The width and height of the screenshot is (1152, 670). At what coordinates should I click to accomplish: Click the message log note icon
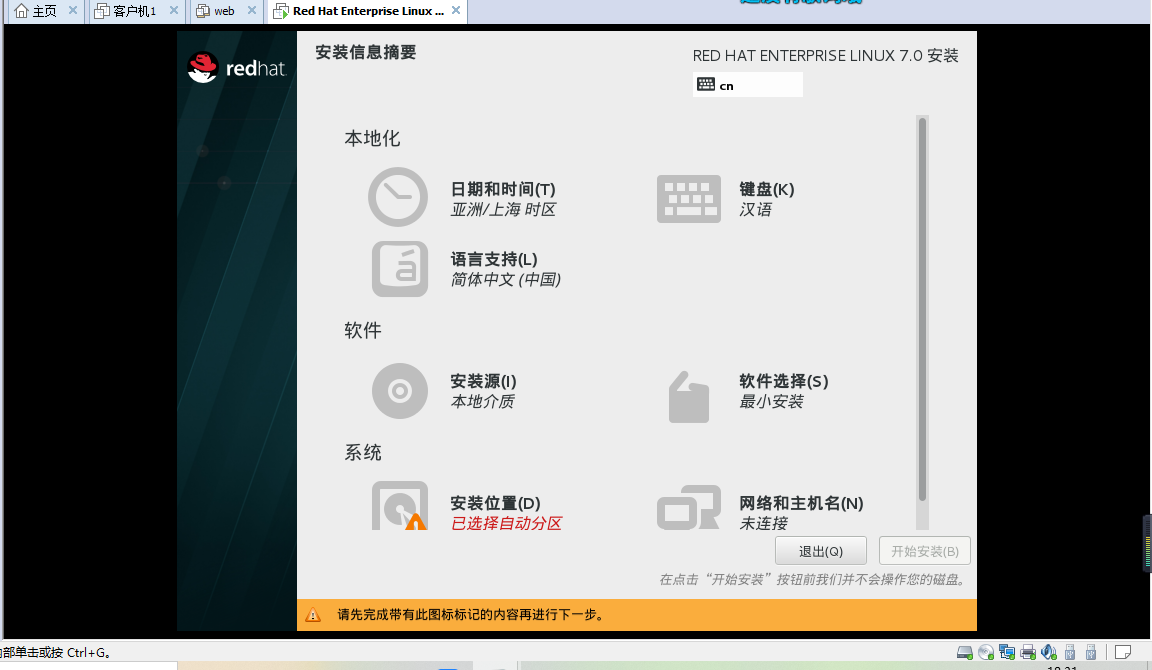pyautogui.click(x=1123, y=652)
